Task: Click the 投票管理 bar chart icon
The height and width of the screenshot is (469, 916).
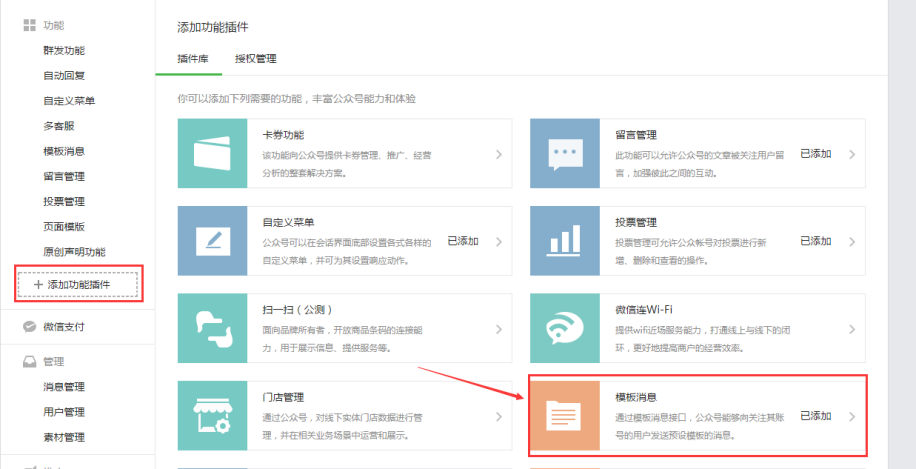Action: [x=564, y=241]
